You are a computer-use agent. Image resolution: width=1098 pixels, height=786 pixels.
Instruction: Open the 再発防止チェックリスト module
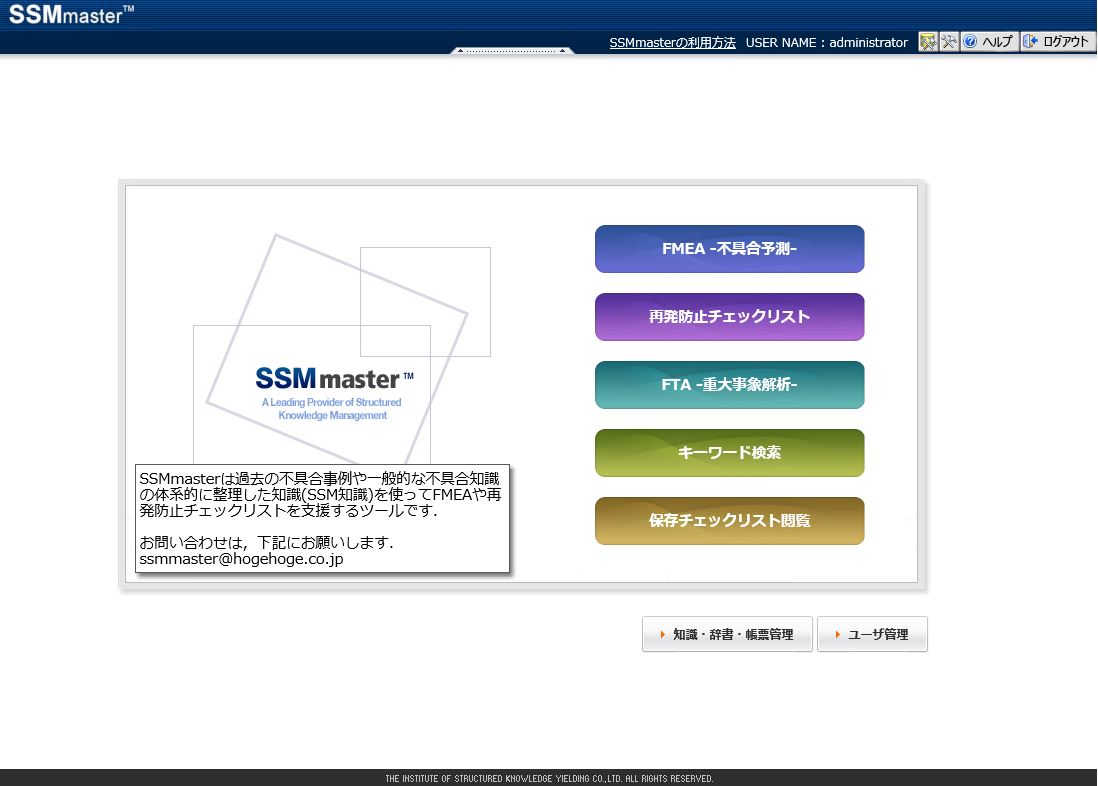[729, 316]
